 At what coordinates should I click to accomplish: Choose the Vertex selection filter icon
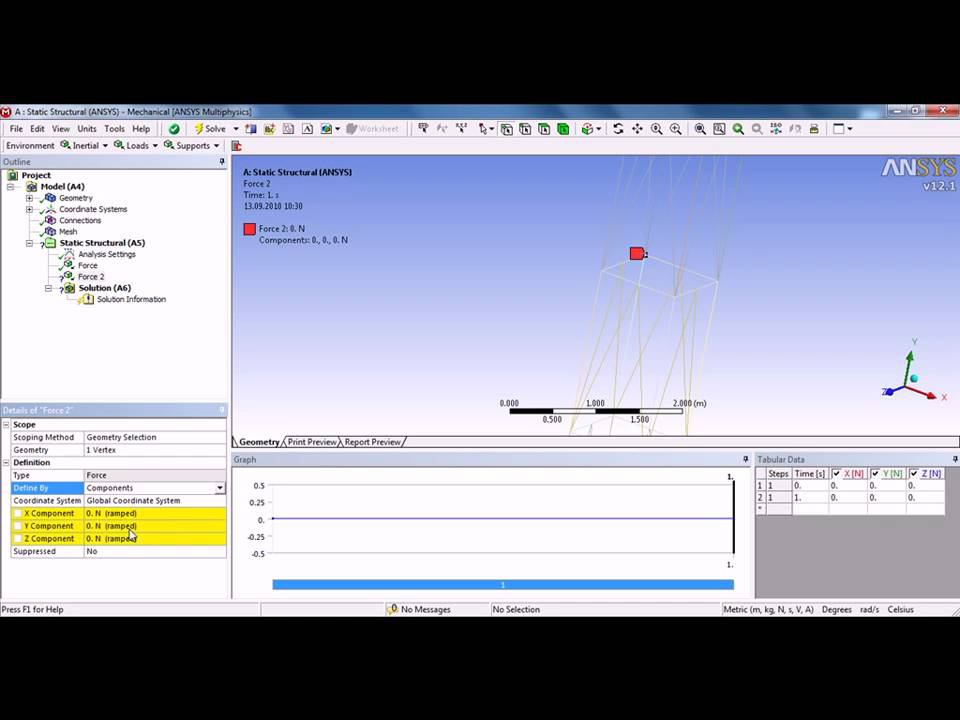pyautogui.click(x=506, y=129)
